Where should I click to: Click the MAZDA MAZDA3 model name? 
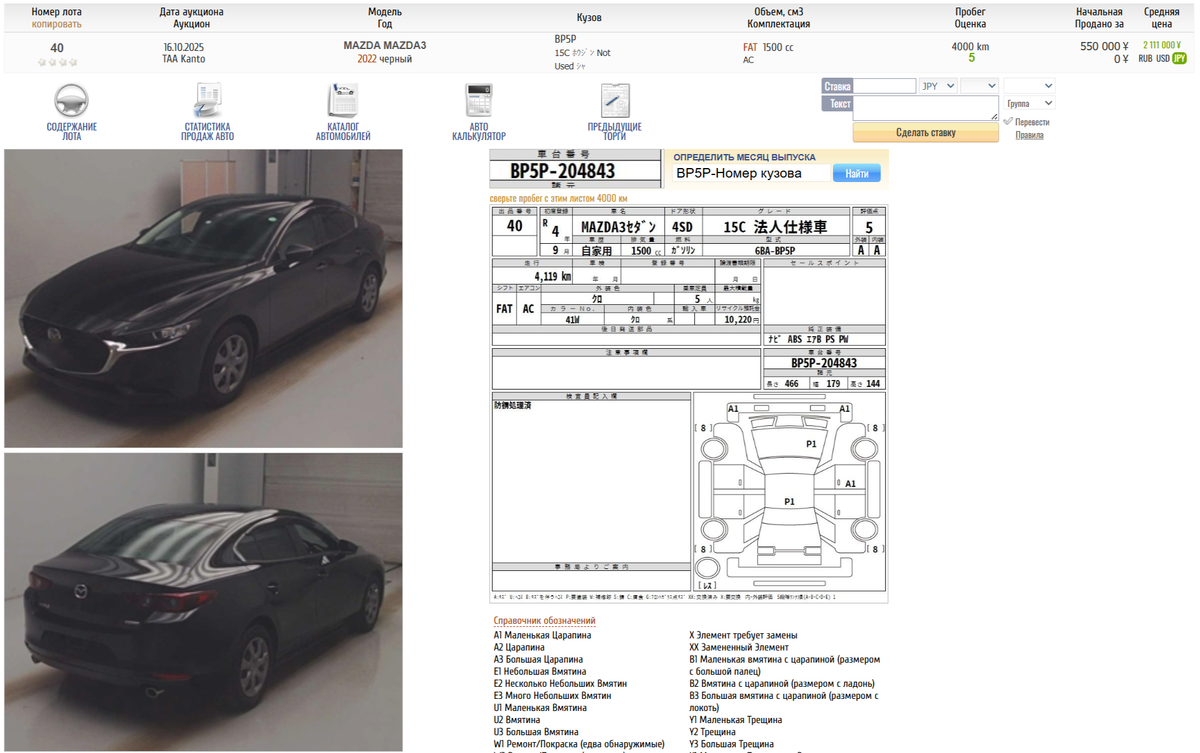[x=385, y=46]
